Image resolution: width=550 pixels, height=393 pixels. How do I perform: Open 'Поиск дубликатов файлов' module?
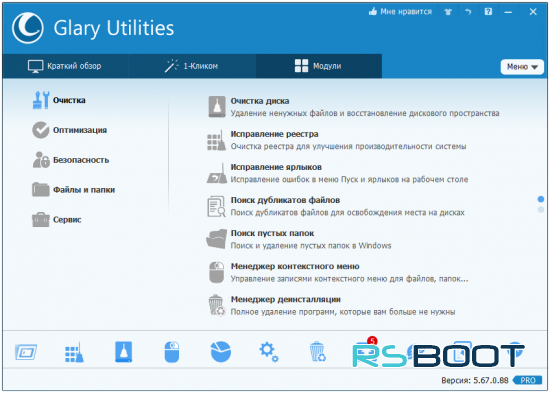(336, 206)
